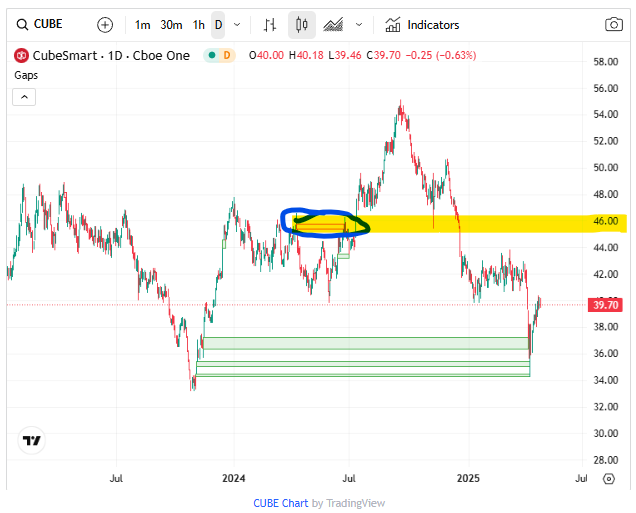
Task: Select the D daily timeframe
Action: point(218,25)
